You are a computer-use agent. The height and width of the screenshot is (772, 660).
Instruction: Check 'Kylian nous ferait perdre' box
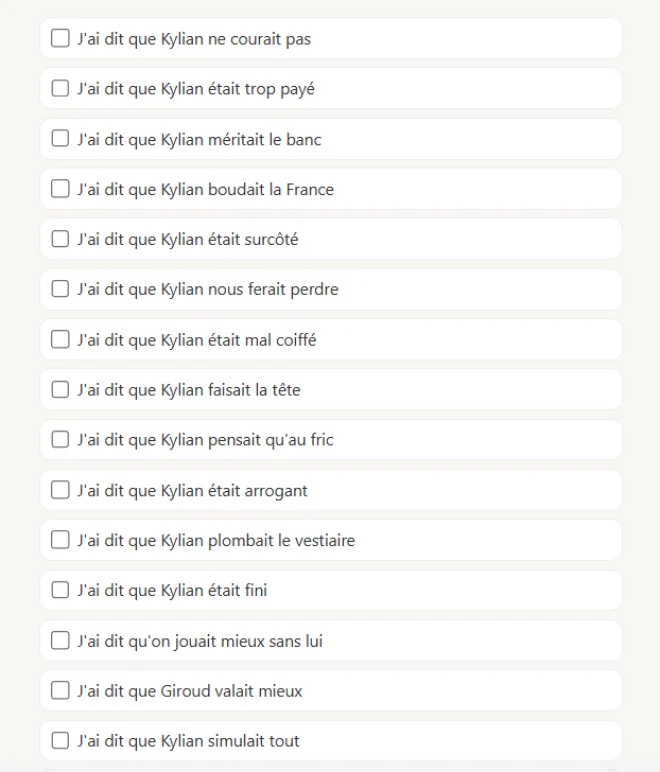60,289
